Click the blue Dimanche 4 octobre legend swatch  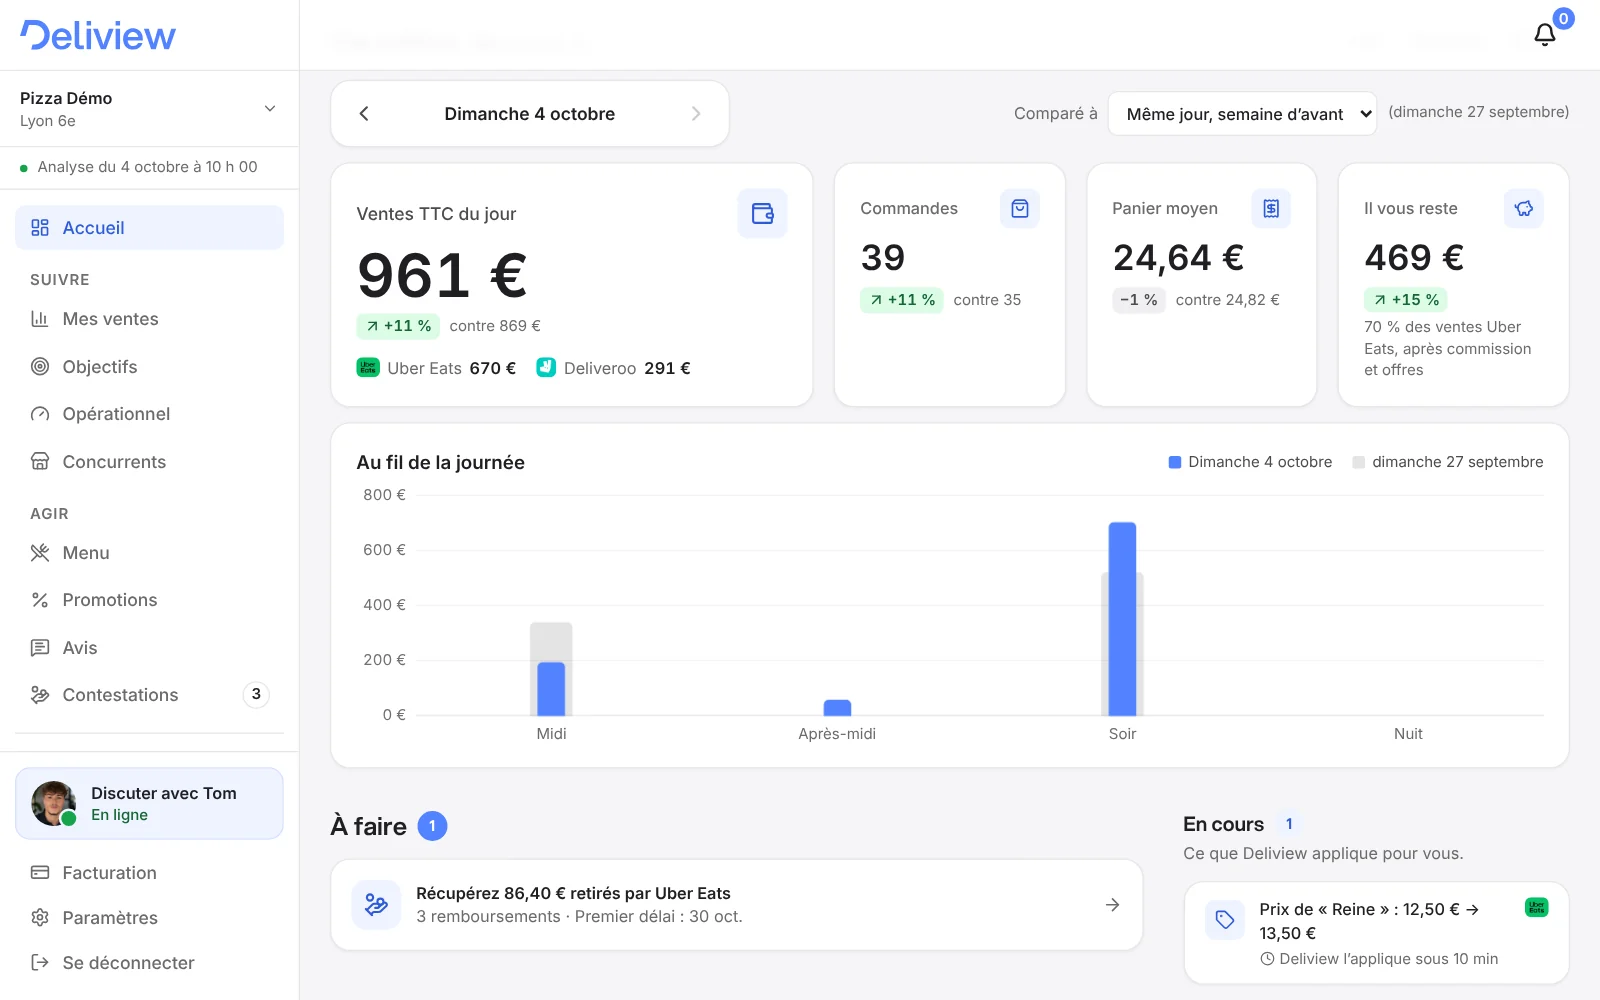point(1175,462)
